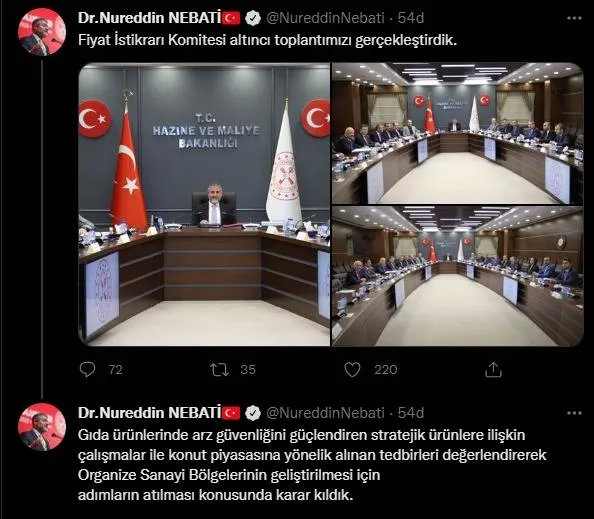Viewport: 594px width, 519px height.
Task: Open the bottom-right meeting room photo
Action: (x=458, y=276)
